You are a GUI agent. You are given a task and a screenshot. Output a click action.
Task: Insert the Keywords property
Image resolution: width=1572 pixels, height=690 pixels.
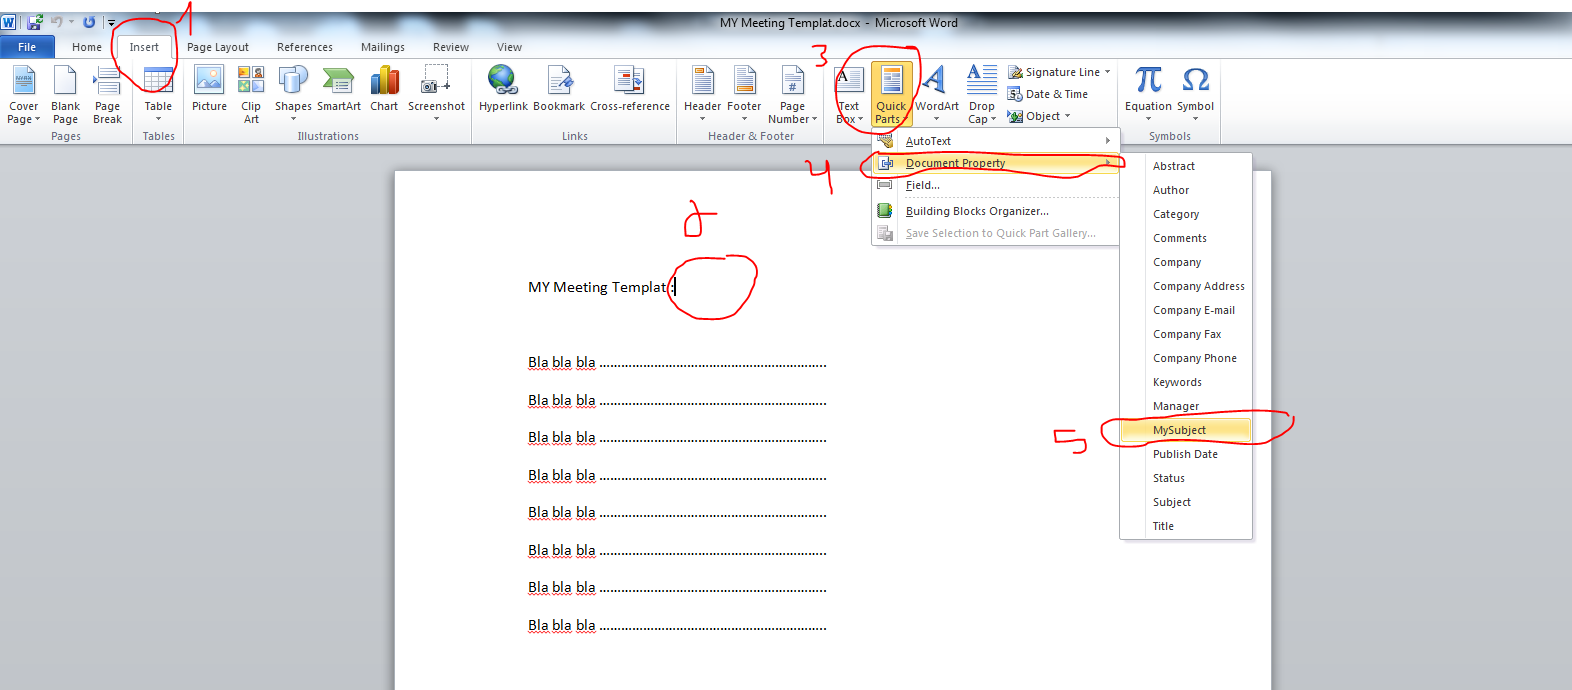pos(1186,382)
